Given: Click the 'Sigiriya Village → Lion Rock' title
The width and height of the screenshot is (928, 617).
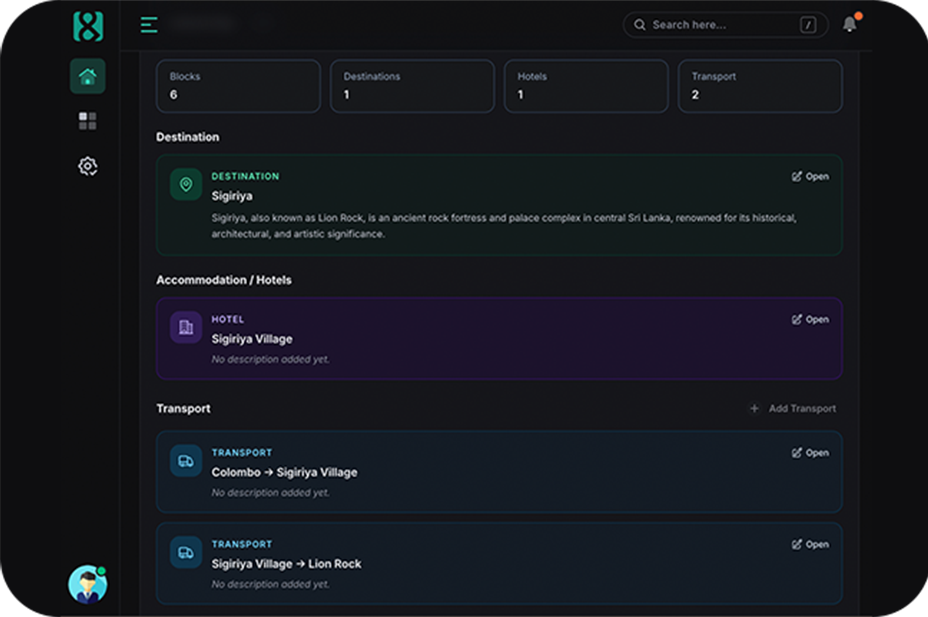Looking at the screenshot, I should click(286, 564).
